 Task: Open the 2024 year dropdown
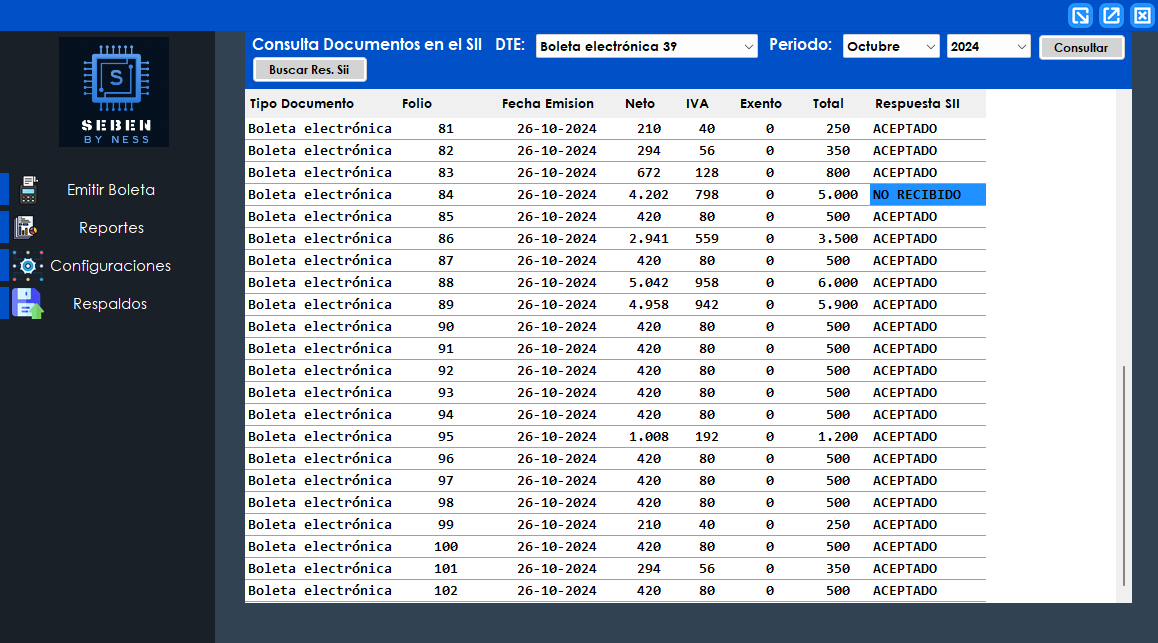[x=988, y=46]
